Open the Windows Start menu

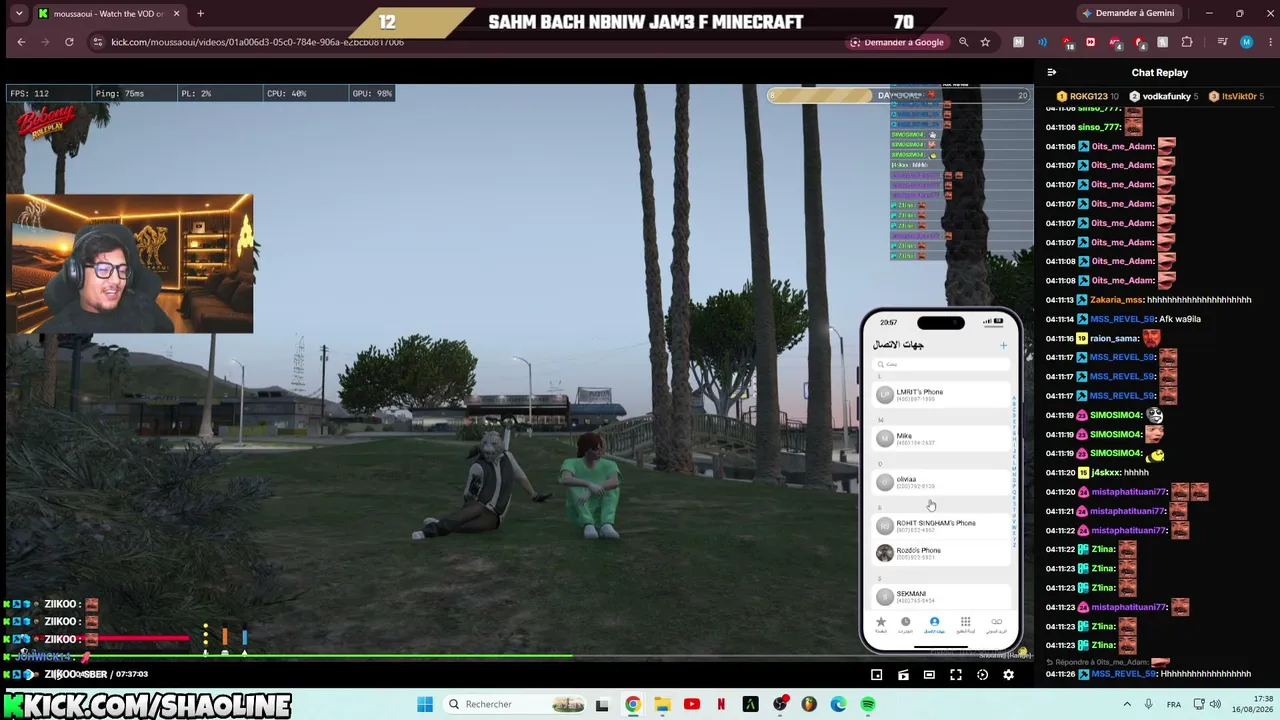[x=425, y=704]
